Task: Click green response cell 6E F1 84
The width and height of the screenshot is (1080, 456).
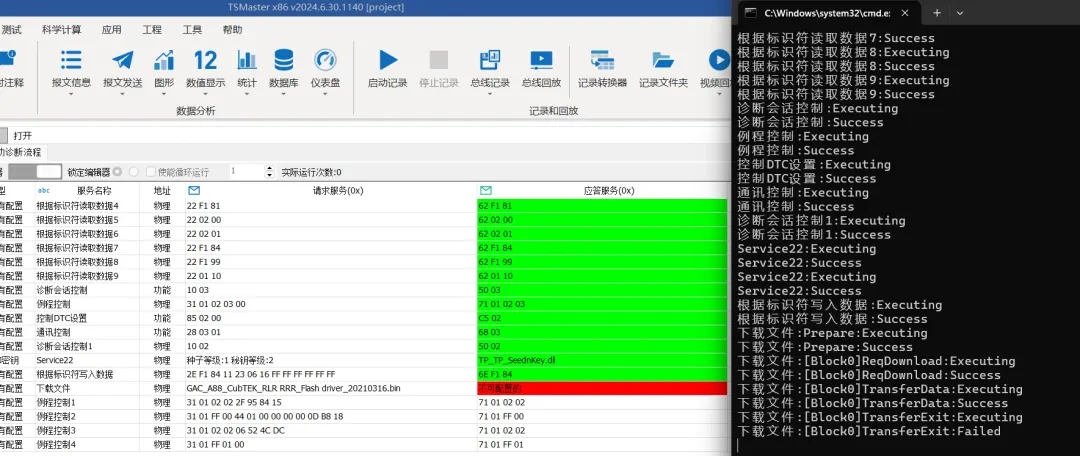Action: pos(602,375)
